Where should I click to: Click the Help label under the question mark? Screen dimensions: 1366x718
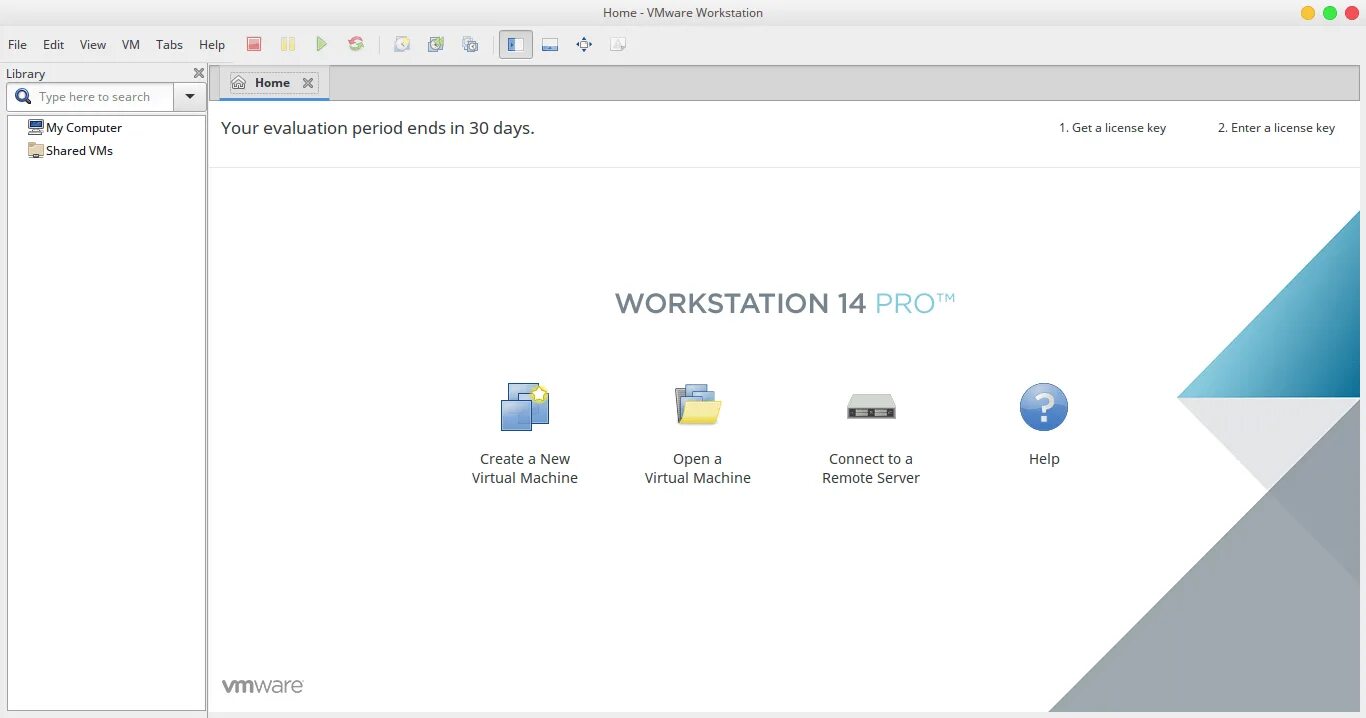tap(1044, 459)
